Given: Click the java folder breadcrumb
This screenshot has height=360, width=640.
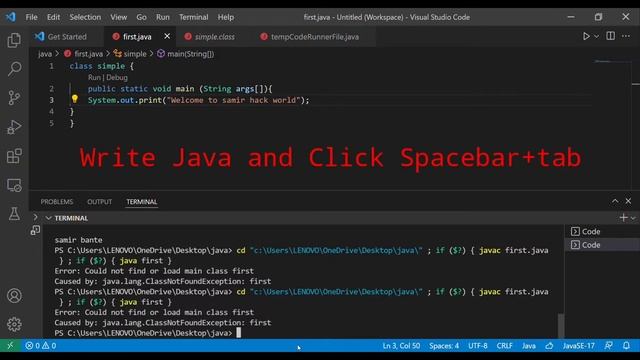Looking at the screenshot, I should 45,54.
